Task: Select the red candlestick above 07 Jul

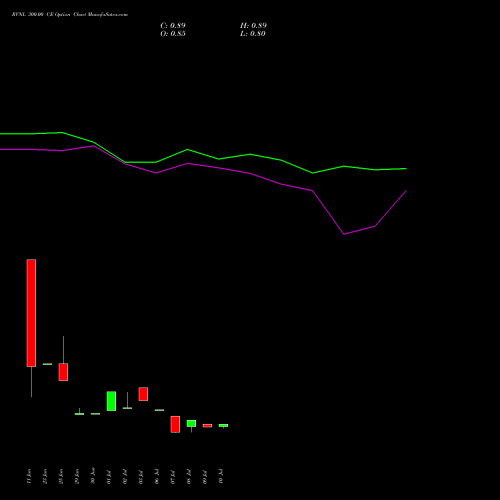Action: (175, 424)
